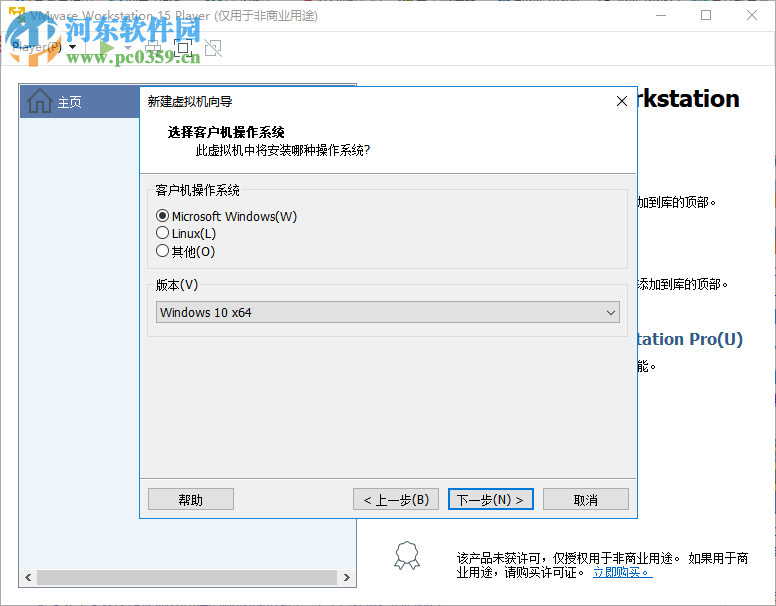Maximize the VMware Player window
The width and height of the screenshot is (776, 606).
[706, 15]
